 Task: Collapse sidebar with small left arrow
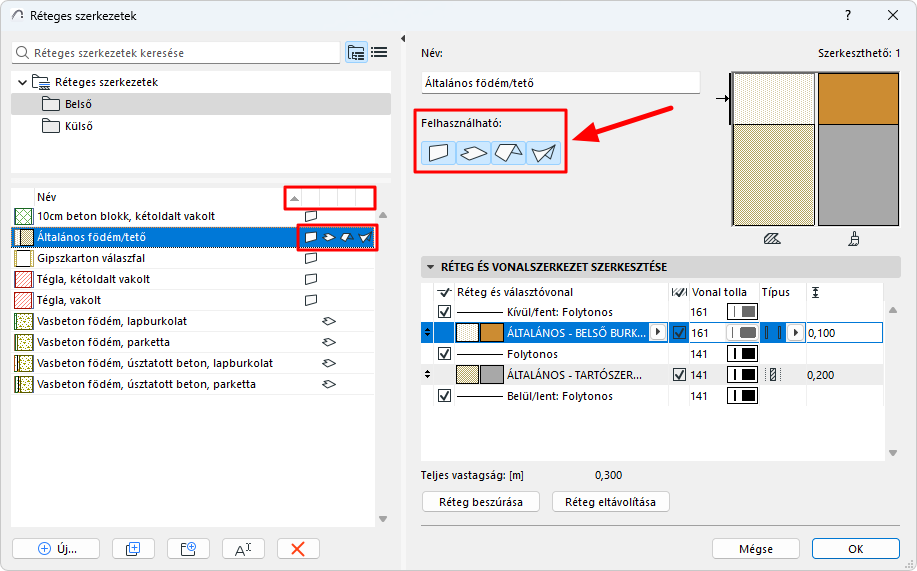[403, 39]
